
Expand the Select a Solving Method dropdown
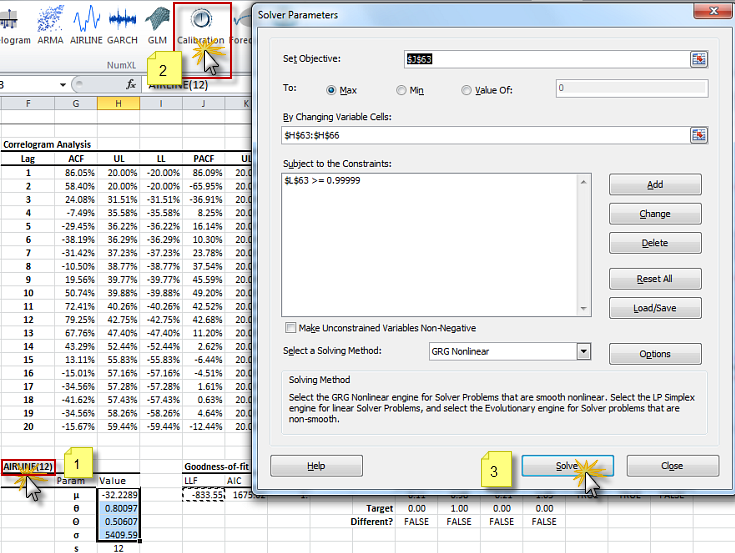pos(584,352)
